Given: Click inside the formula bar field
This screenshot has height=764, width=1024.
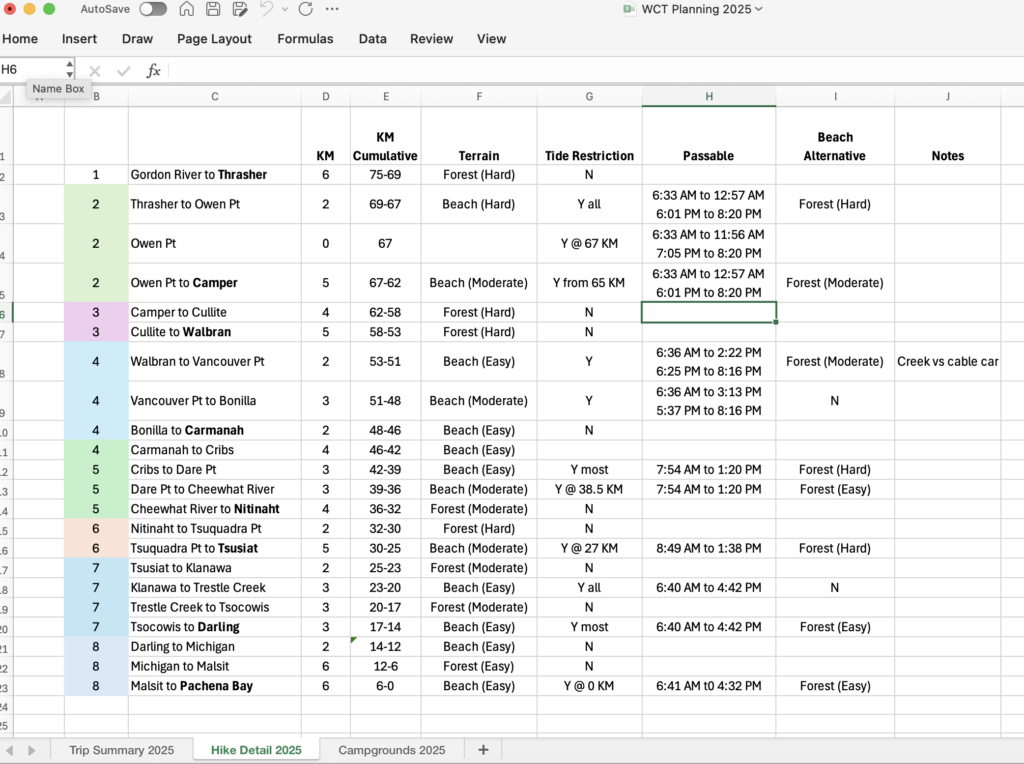Looking at the screenshot, I should click(x=596, y=70).
